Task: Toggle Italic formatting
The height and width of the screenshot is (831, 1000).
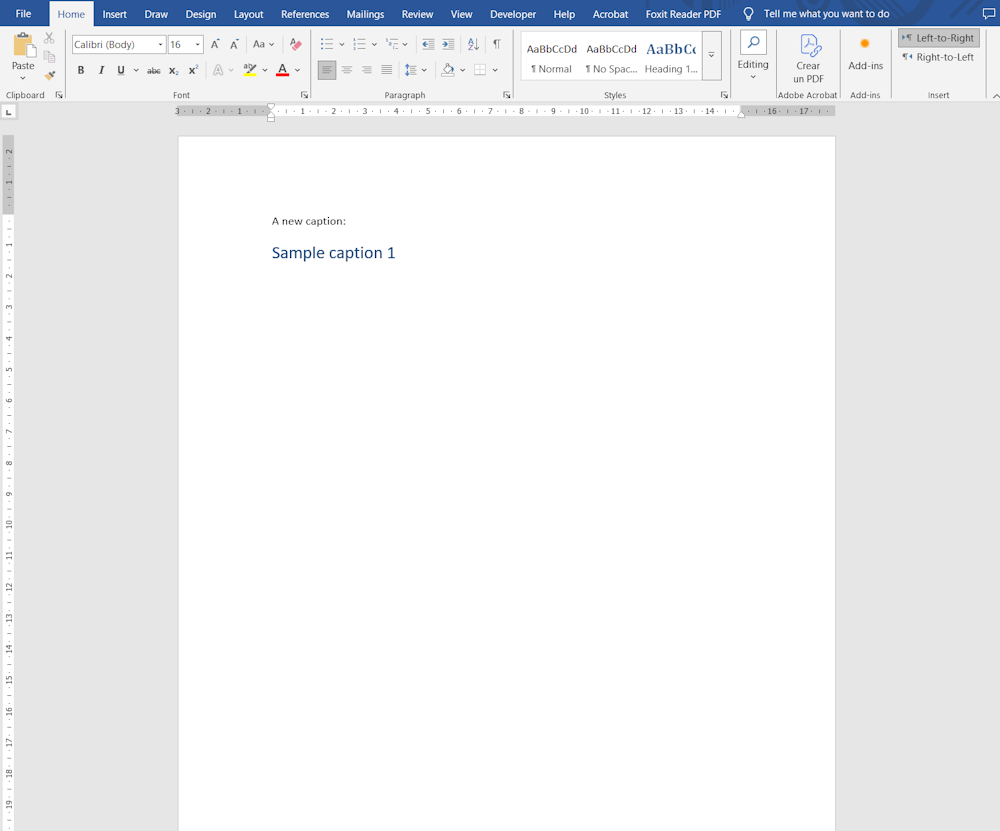Action: pos(101,70)
